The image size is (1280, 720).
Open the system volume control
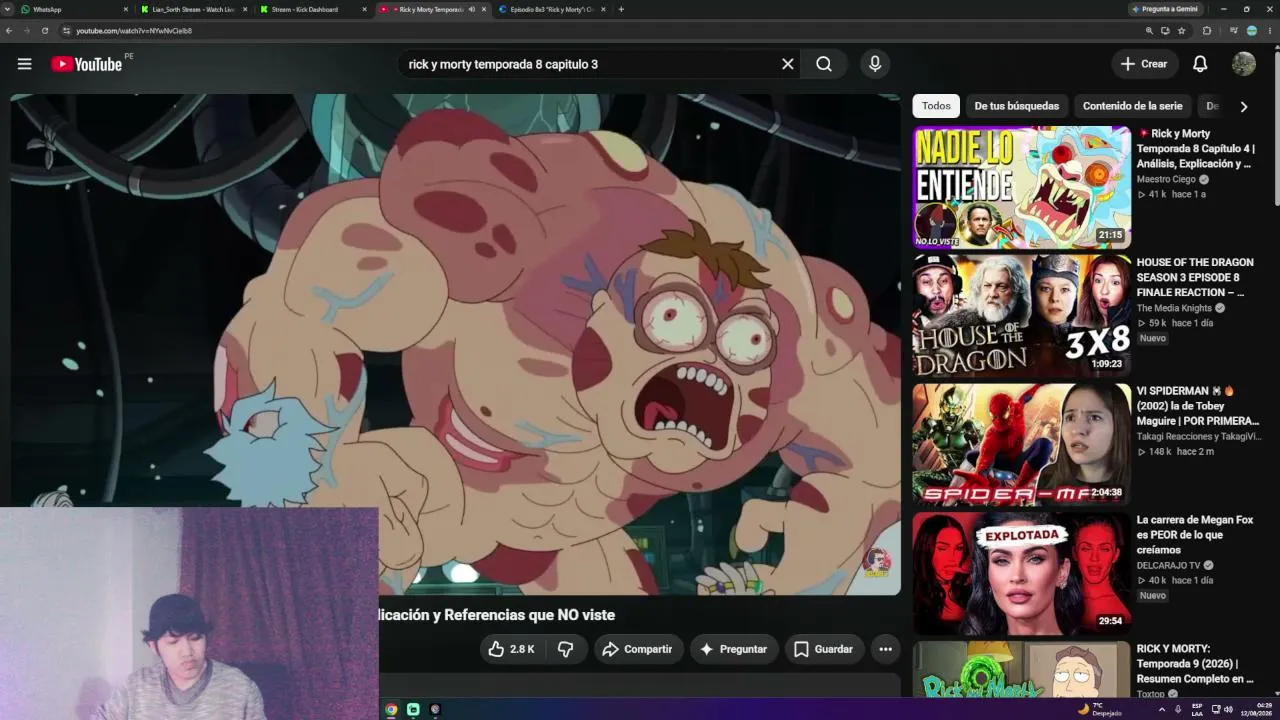pos(1229,710)
